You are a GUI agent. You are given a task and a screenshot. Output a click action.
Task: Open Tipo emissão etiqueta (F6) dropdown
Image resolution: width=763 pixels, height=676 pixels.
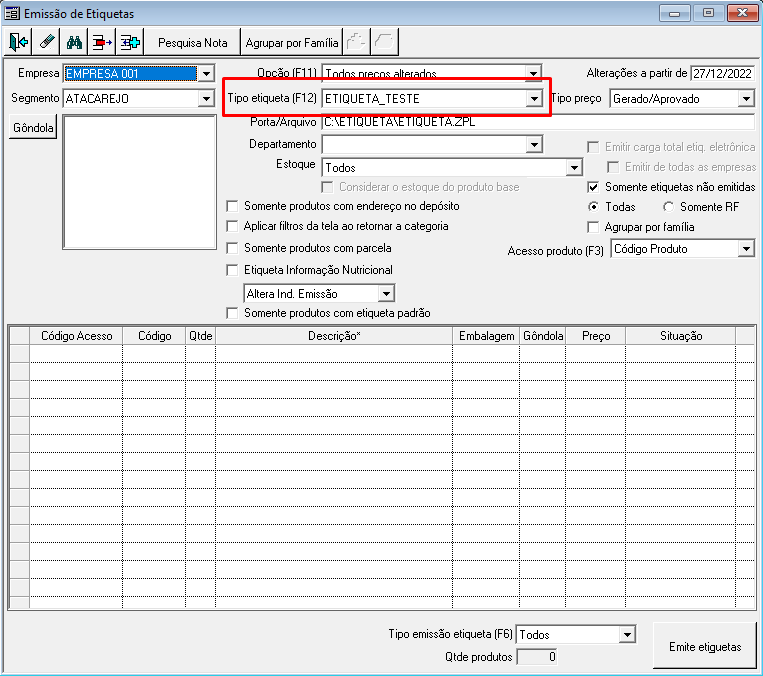[x=627, y=635]
